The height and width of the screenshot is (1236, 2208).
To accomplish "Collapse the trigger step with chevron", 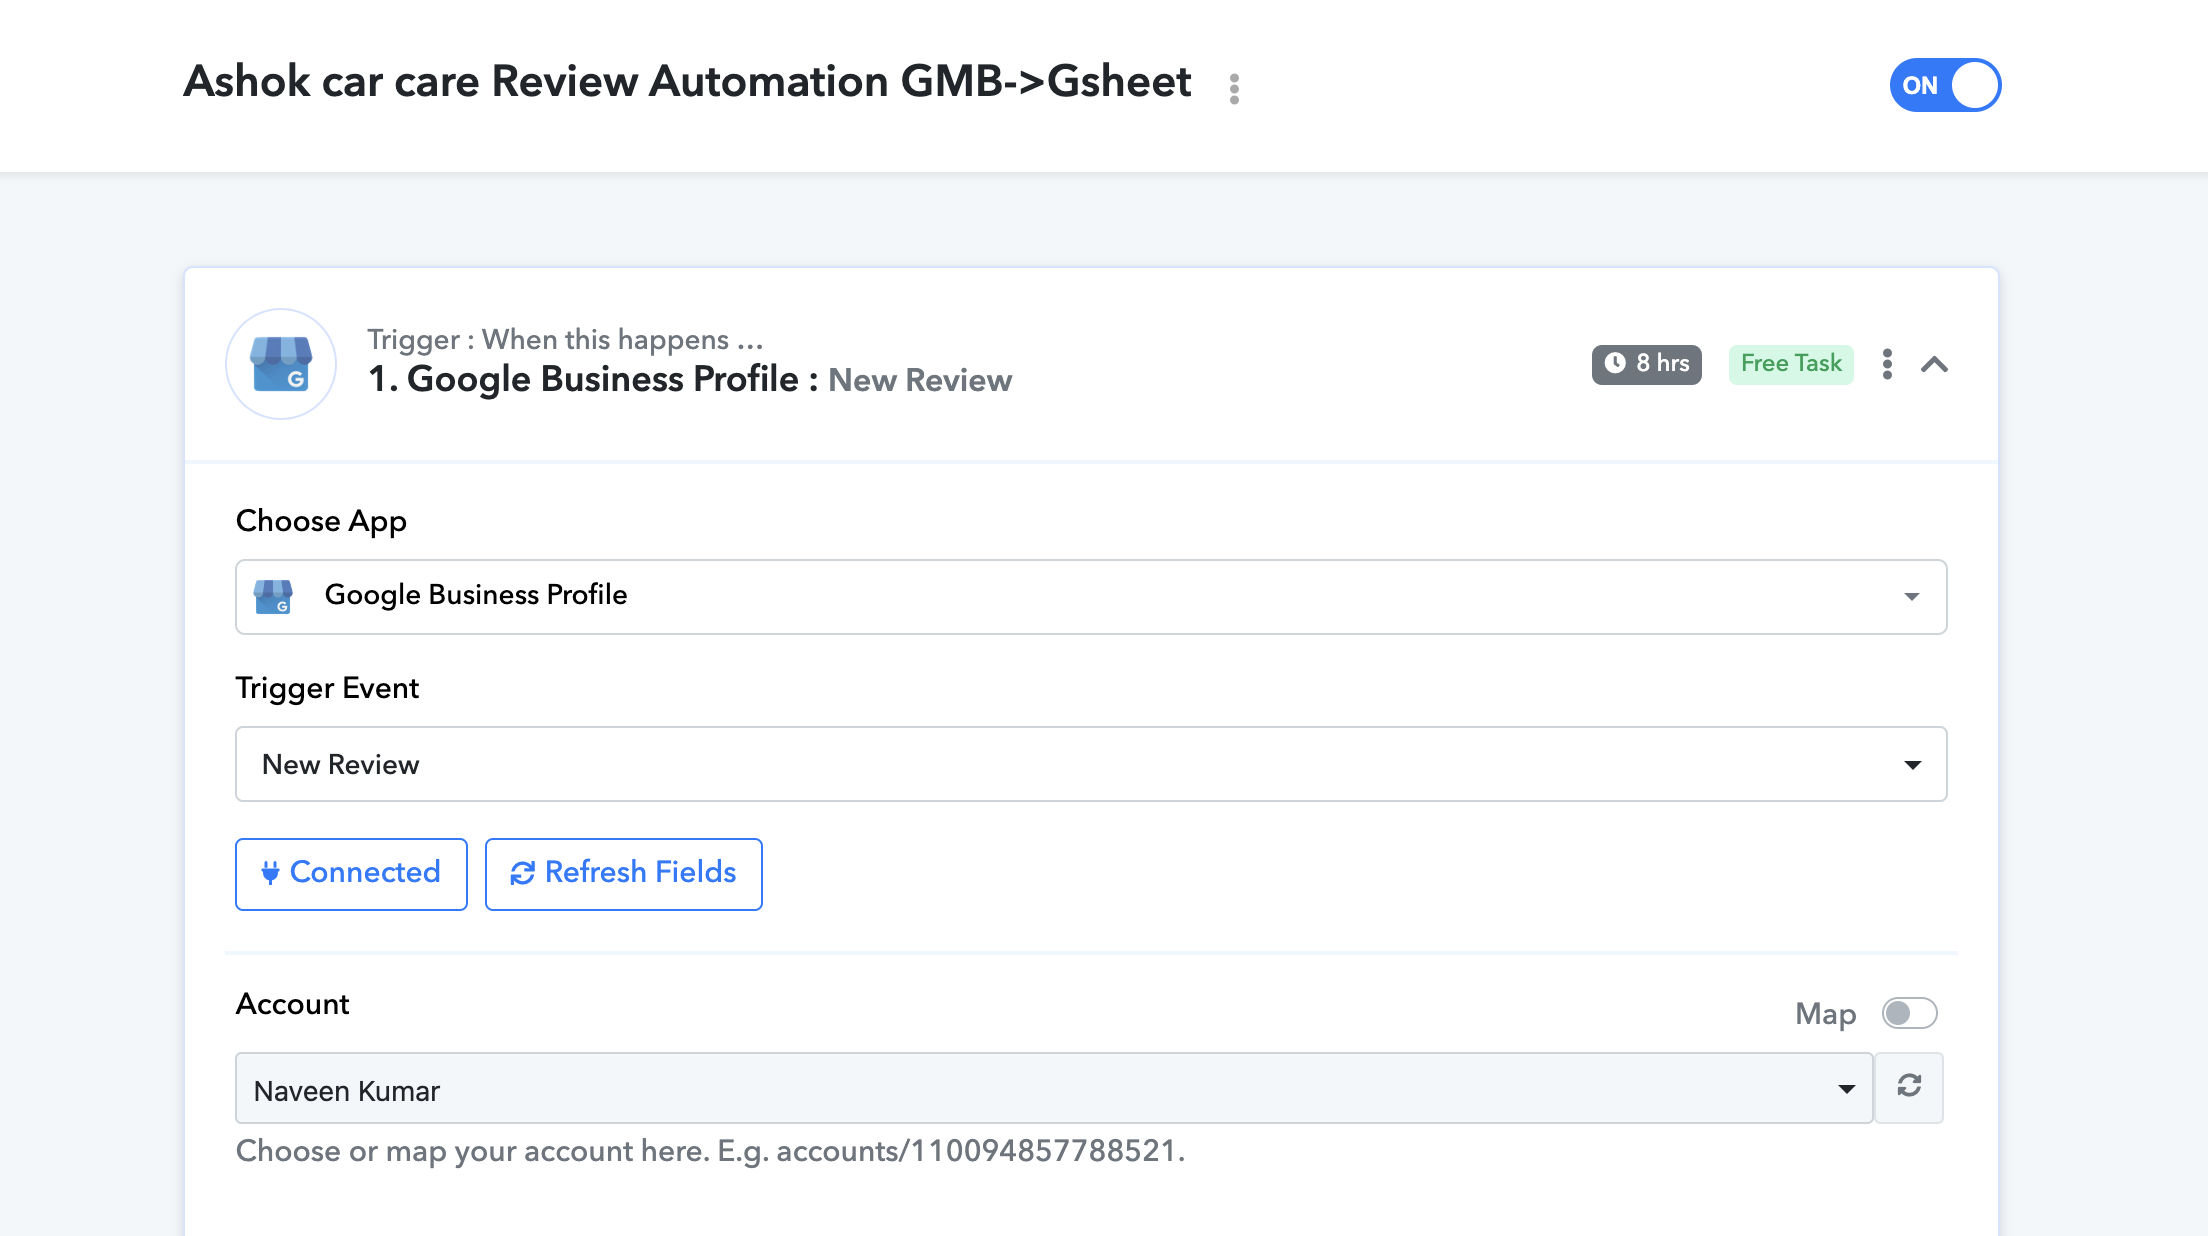I will click(x=1935, y=365).
